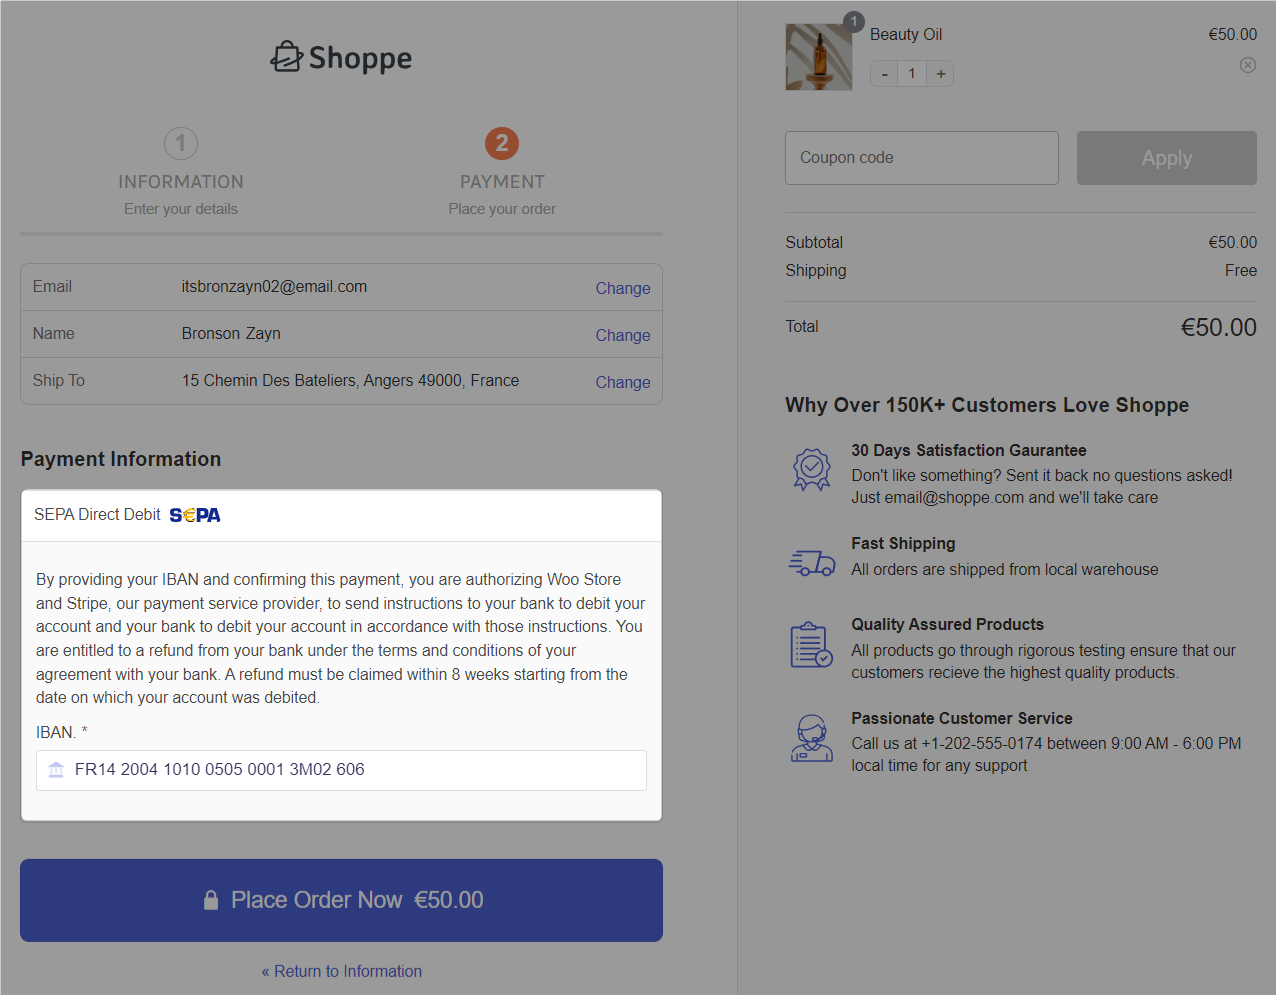Place Order Now for €50.00
The image size is (1276, 995).
[341, 900]
